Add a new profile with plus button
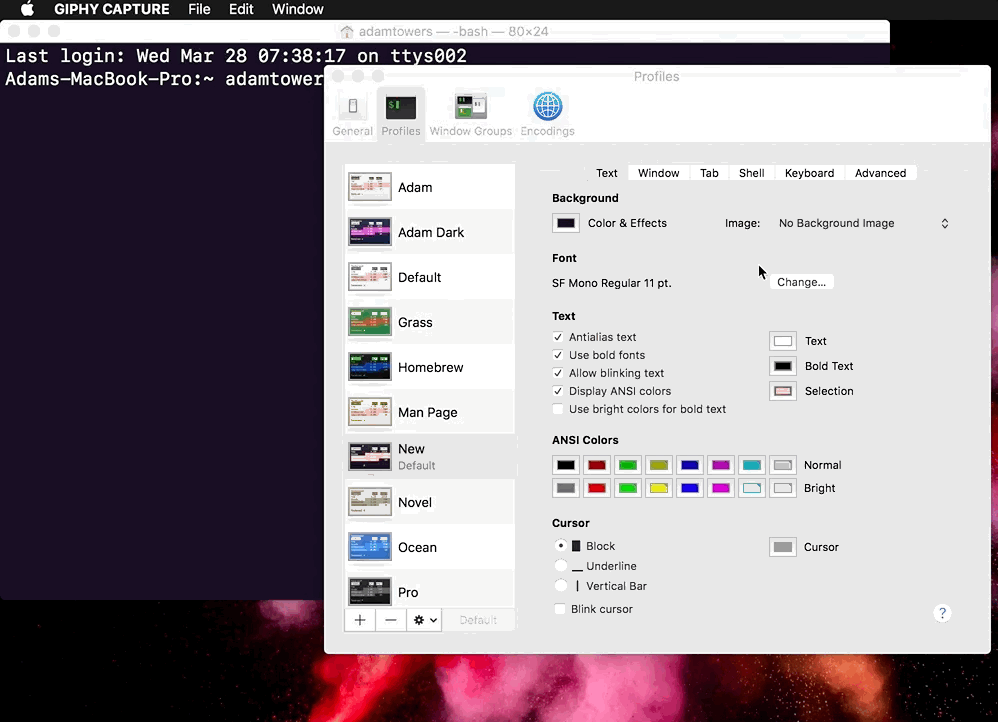Viewport: 998px width, 722px height. pyautogui.click(x=360, y=620)
